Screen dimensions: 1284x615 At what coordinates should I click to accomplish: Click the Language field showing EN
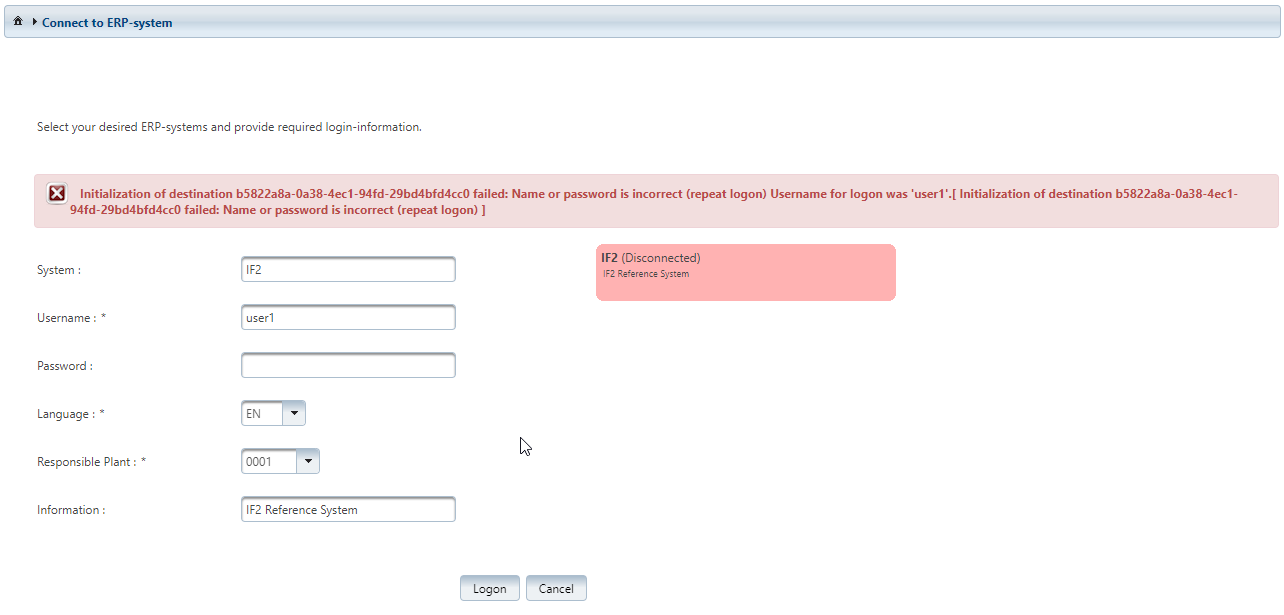point(261,414)
